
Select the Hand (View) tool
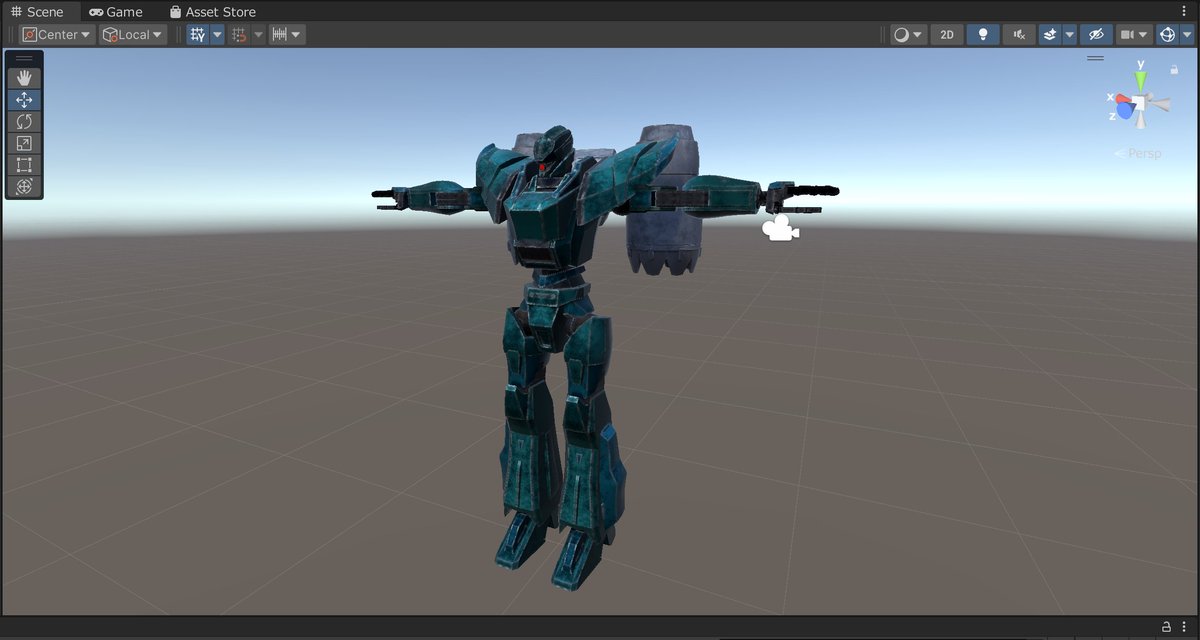[x=24, y=78]
